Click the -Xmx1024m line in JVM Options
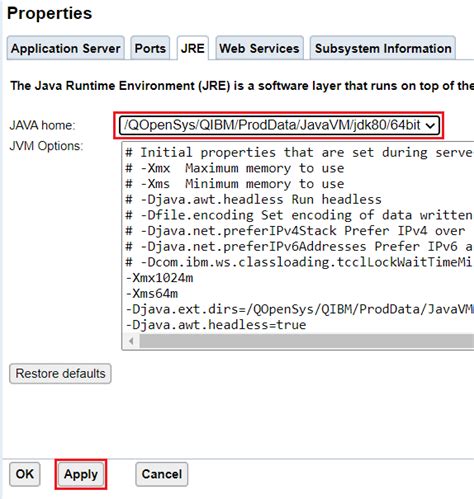 tap(159, 278)
